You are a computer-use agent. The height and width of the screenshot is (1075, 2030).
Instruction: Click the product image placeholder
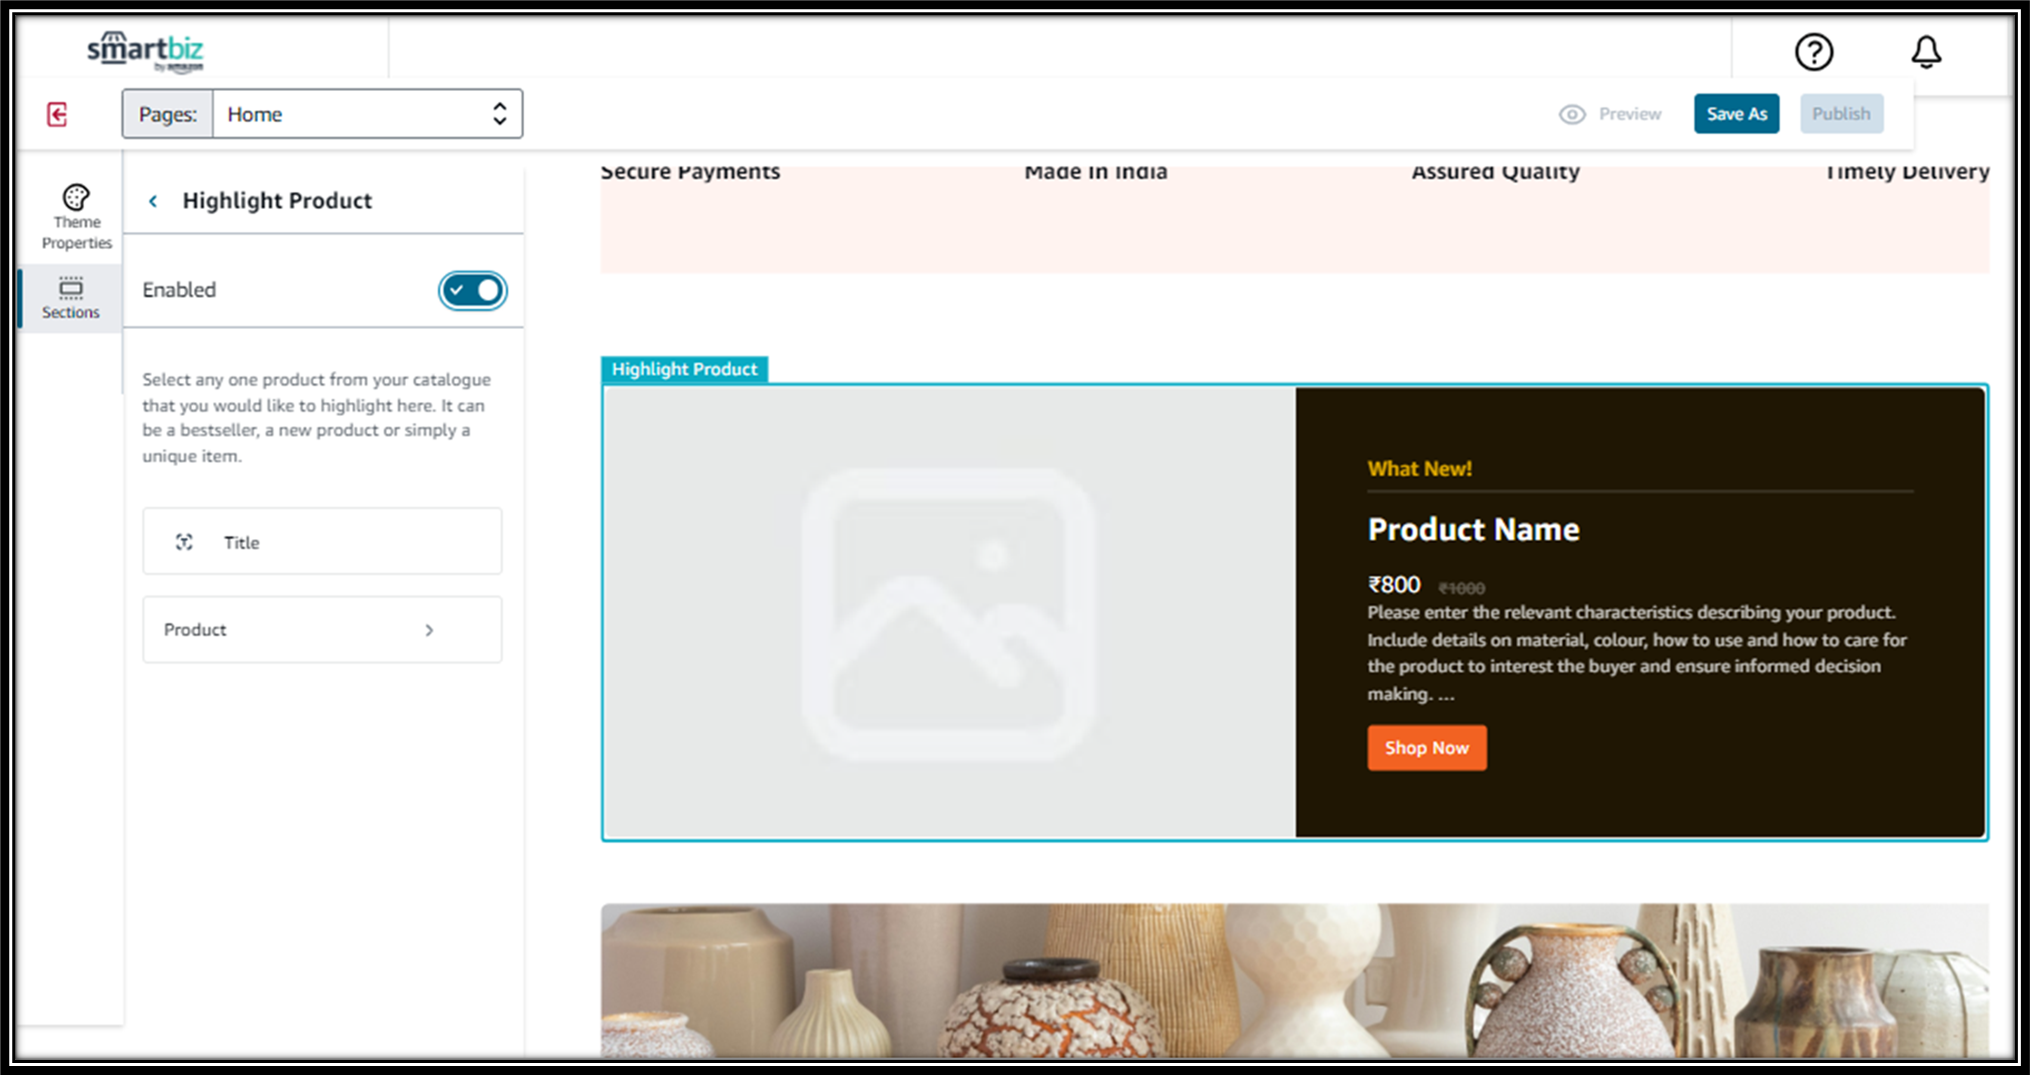(948, 613)
